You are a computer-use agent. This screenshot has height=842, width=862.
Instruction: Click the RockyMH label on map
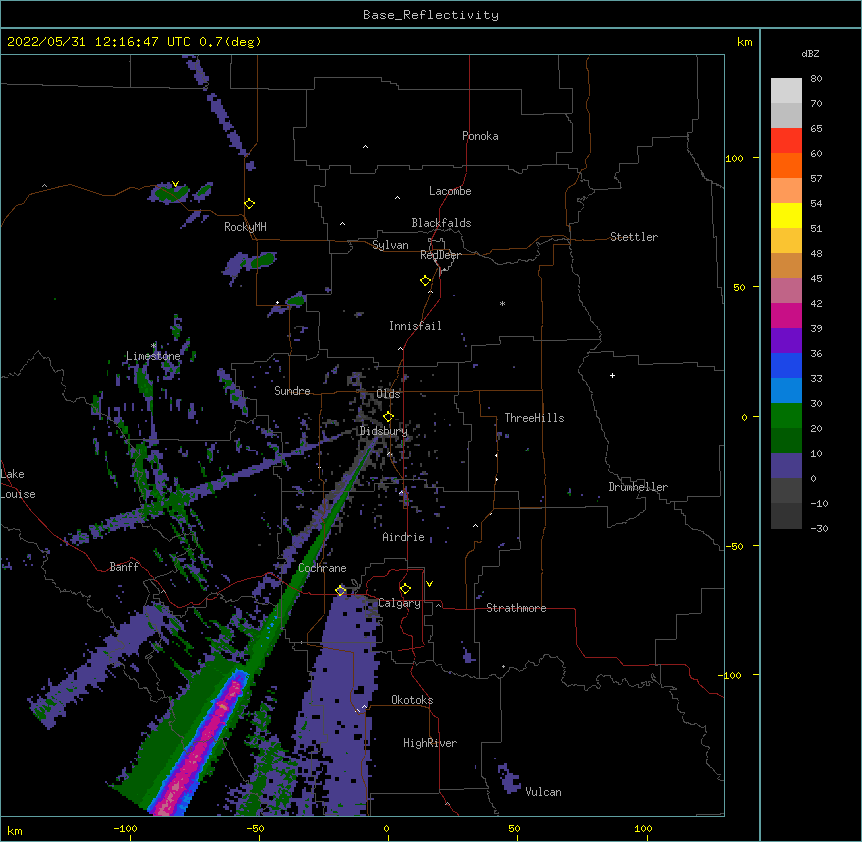point(245,227)
